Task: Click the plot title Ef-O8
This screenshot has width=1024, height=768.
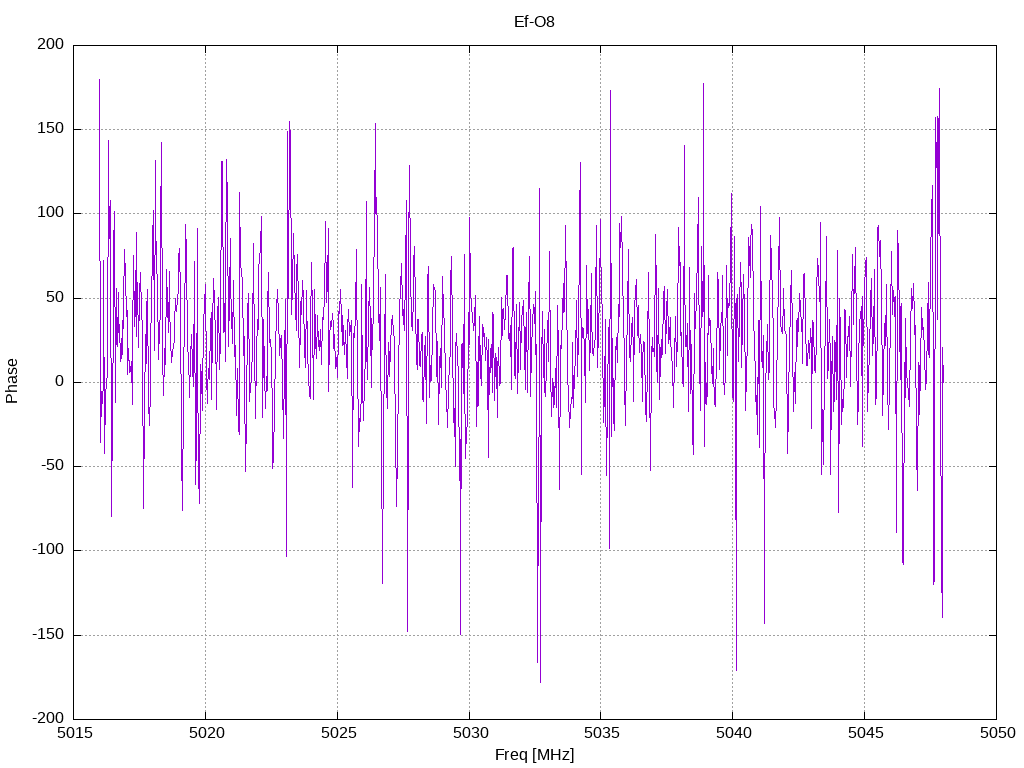Action: pyautogui.click(x=534, y=22)
